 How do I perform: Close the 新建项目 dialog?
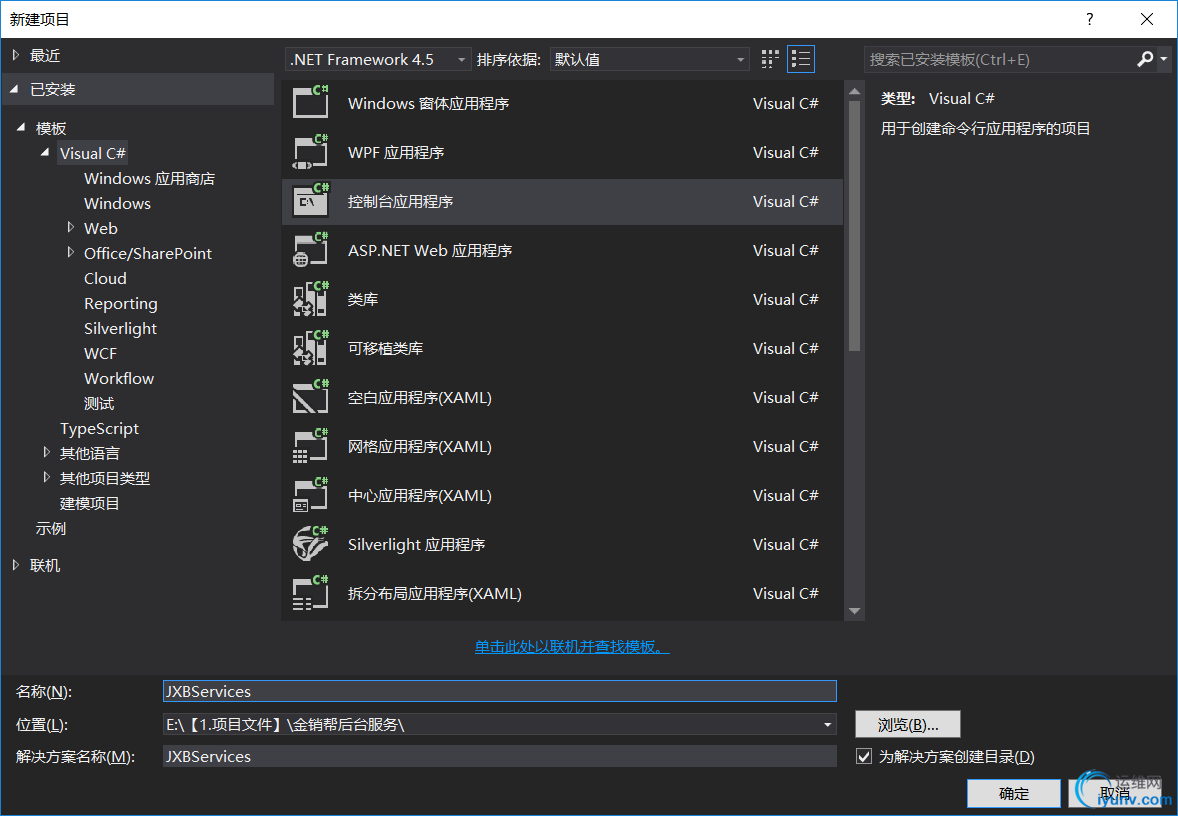1147,19
